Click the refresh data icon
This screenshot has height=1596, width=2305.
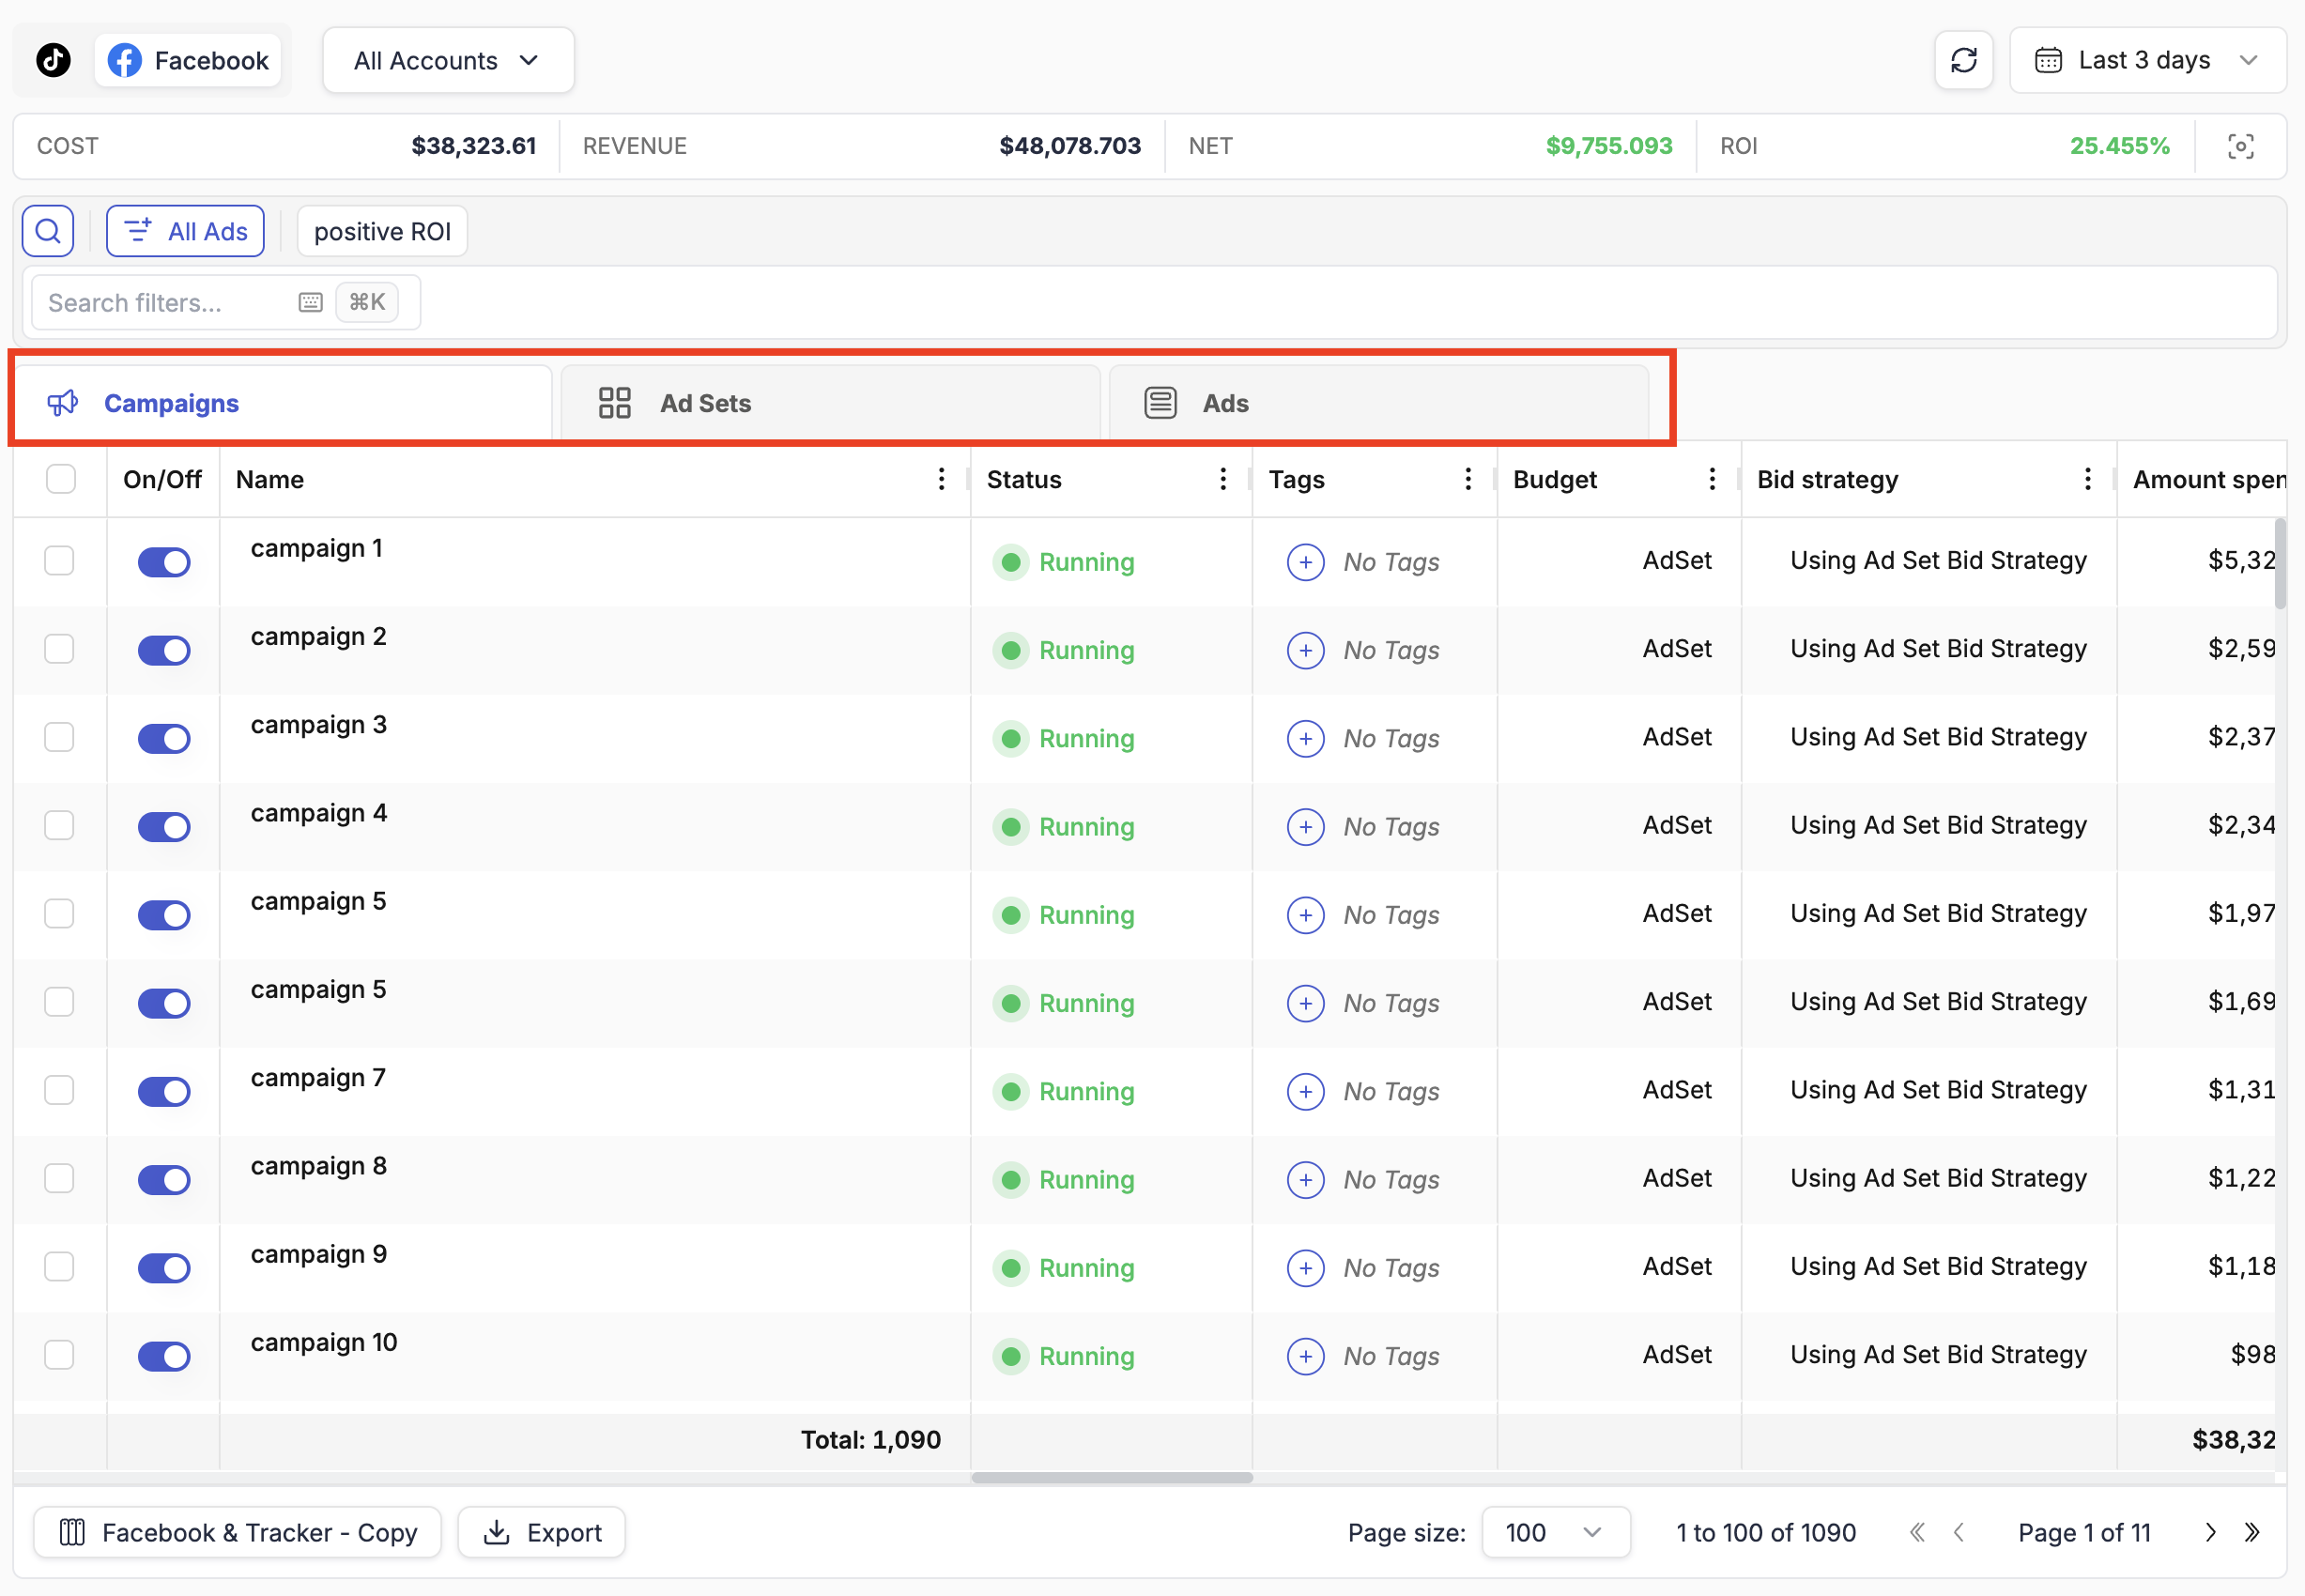[x=1963, y=60]
